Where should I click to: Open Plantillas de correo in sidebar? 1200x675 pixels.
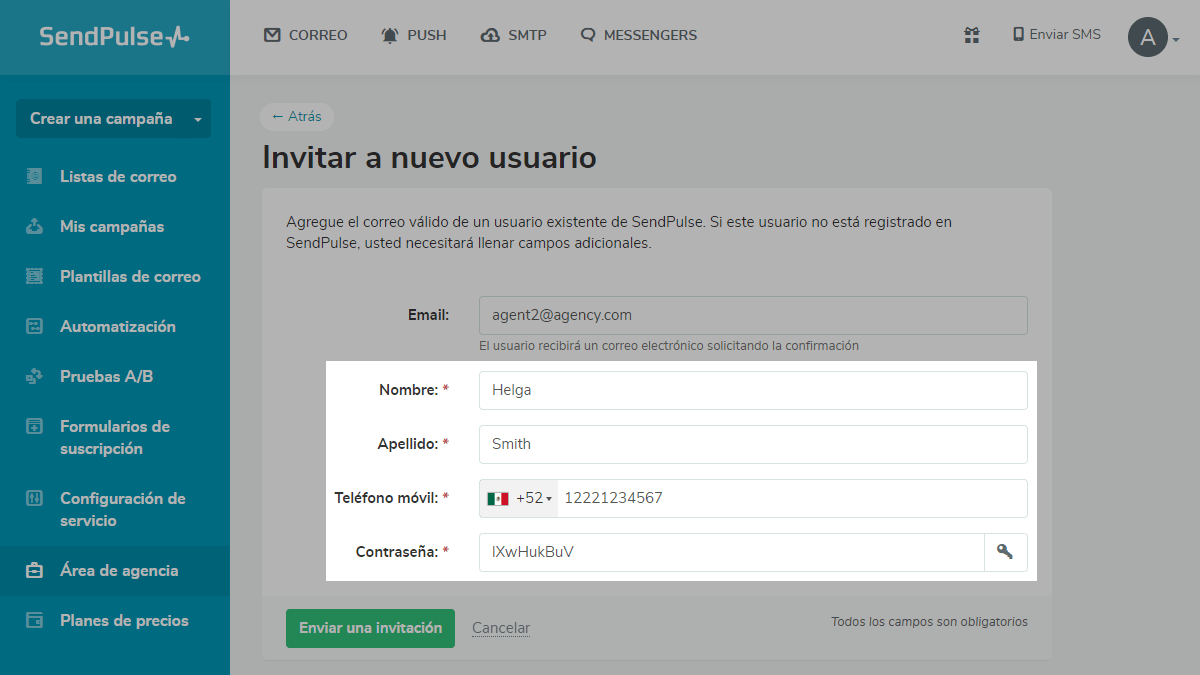(x=130, y=276)
